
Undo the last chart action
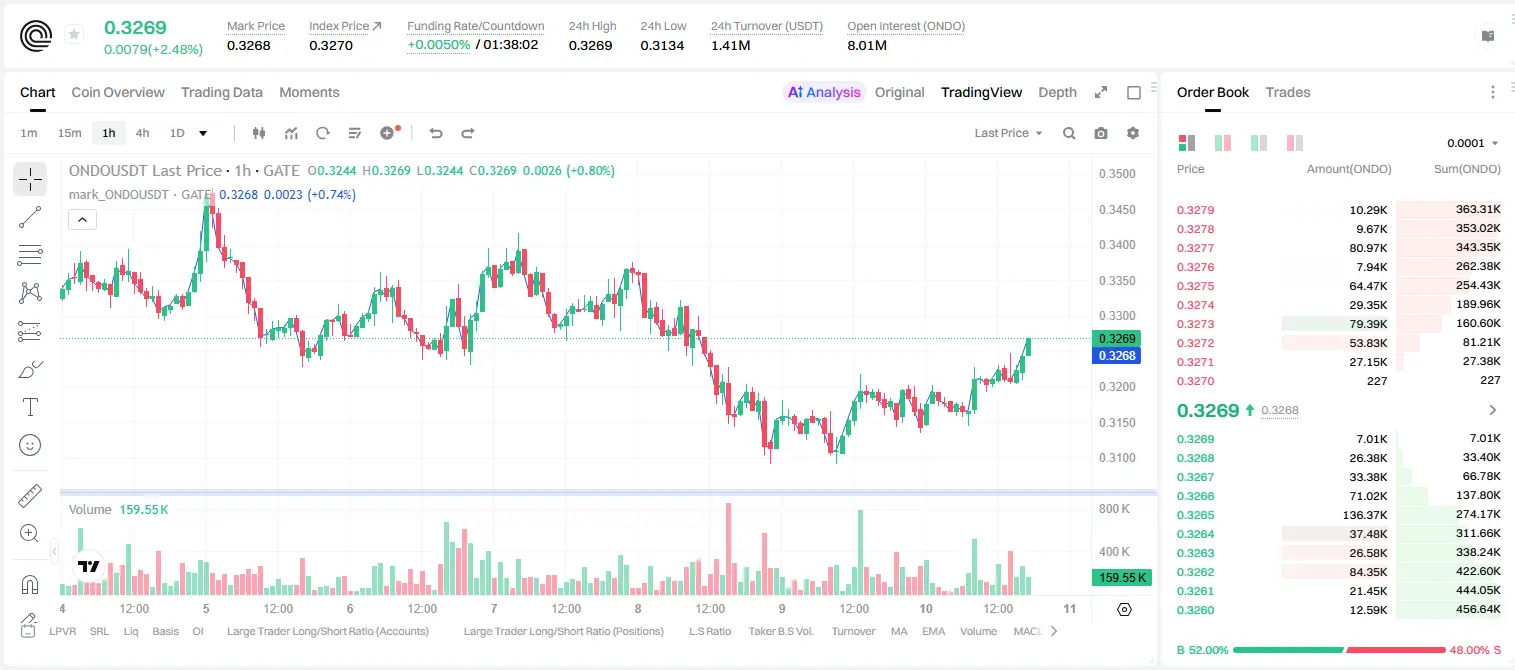435,133
